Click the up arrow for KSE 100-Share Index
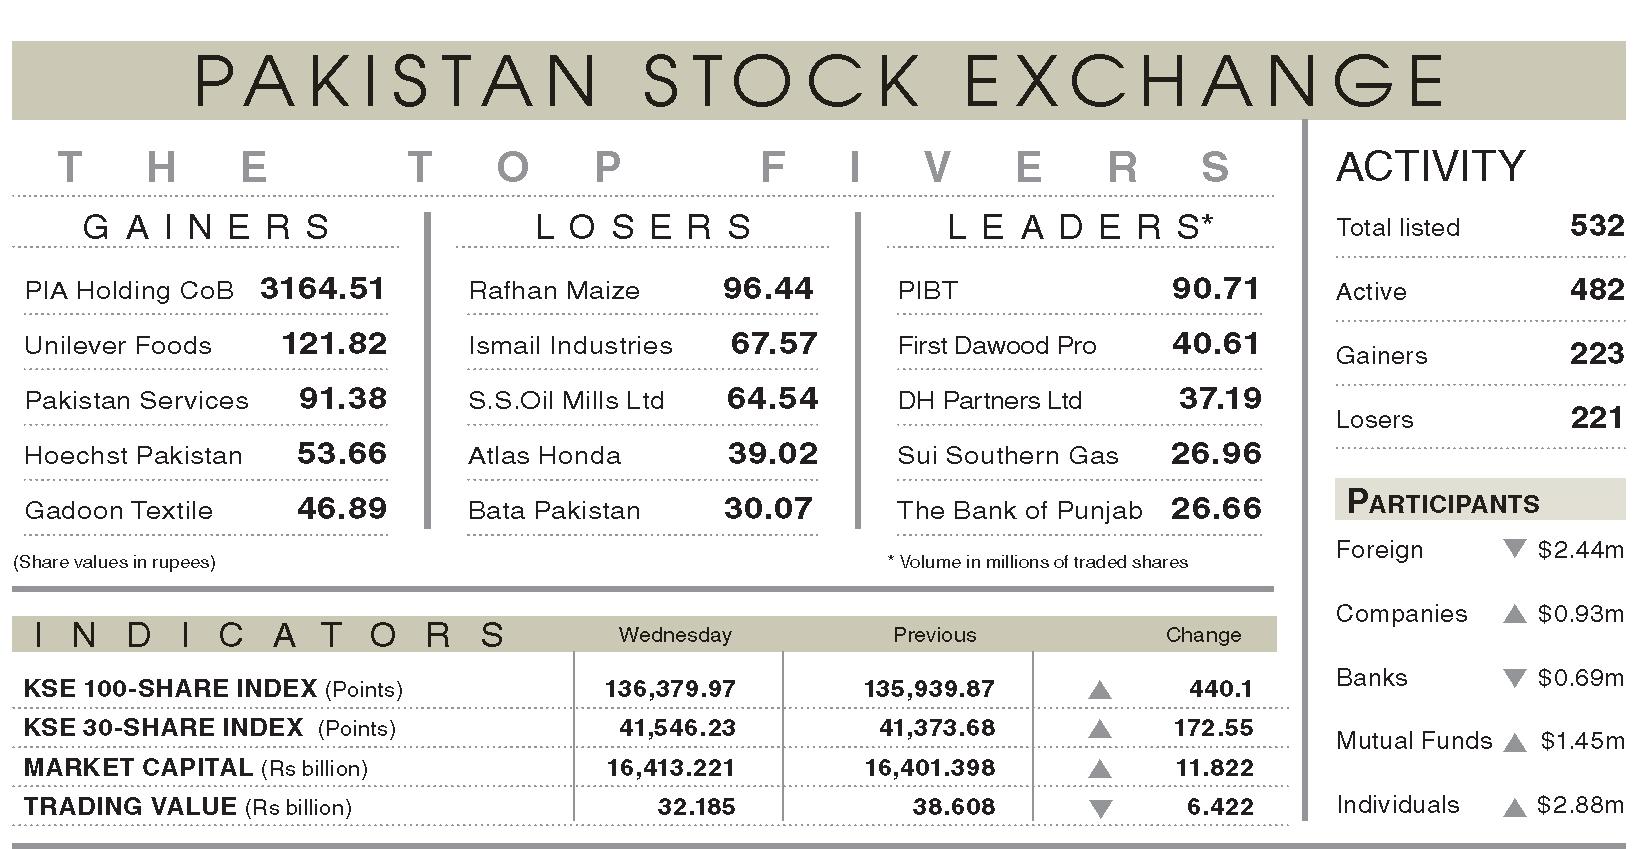Viewport: 1648px width, 849px height. coord(1100,689)
